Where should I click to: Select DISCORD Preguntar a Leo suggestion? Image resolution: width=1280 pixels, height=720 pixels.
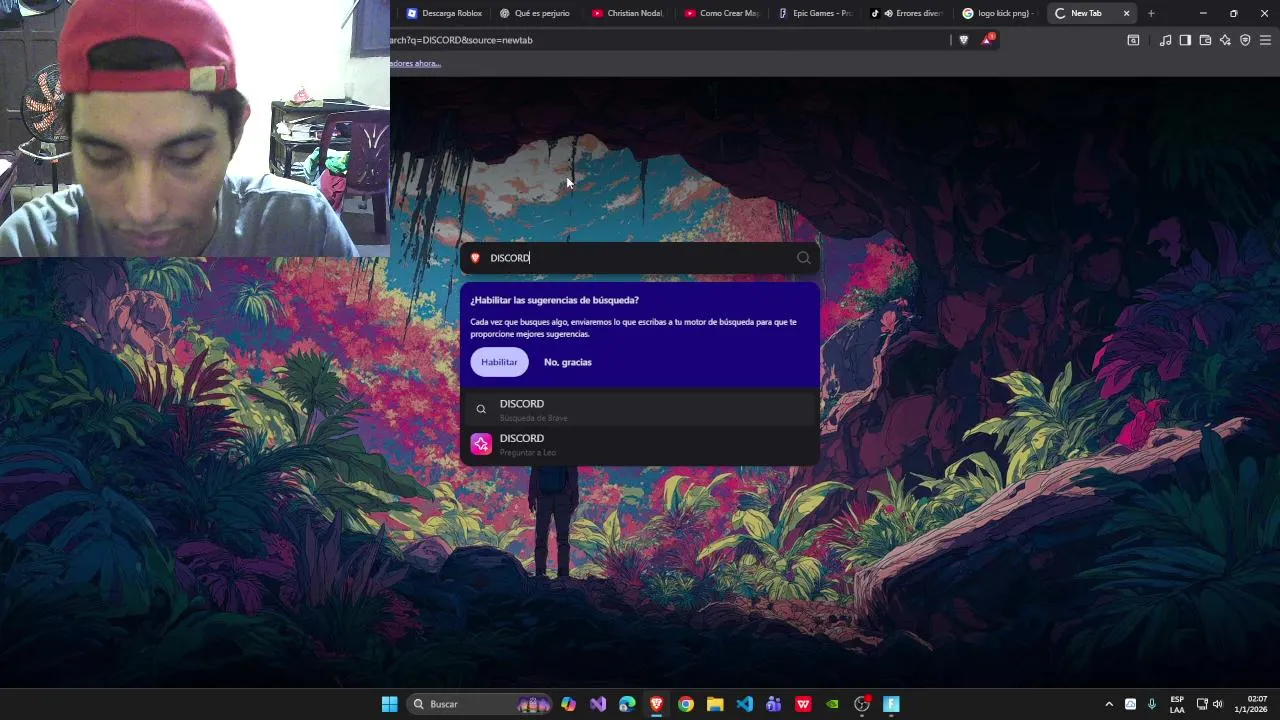tap(640, 444)
